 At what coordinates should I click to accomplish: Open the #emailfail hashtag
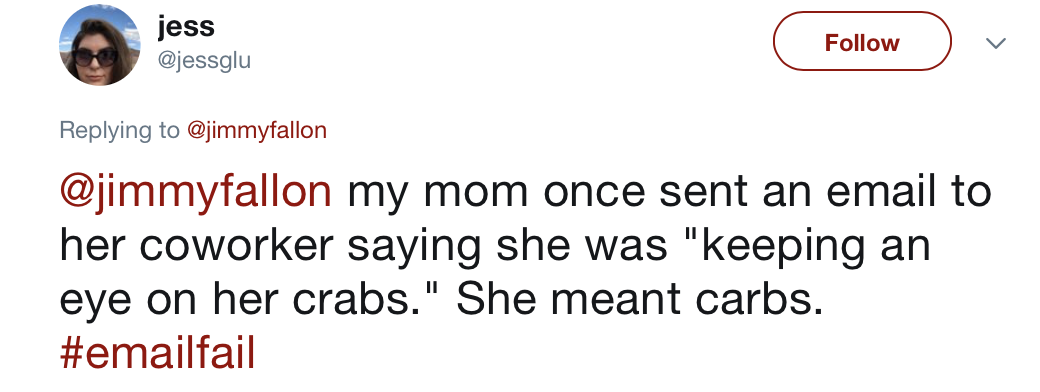(158, 354)
